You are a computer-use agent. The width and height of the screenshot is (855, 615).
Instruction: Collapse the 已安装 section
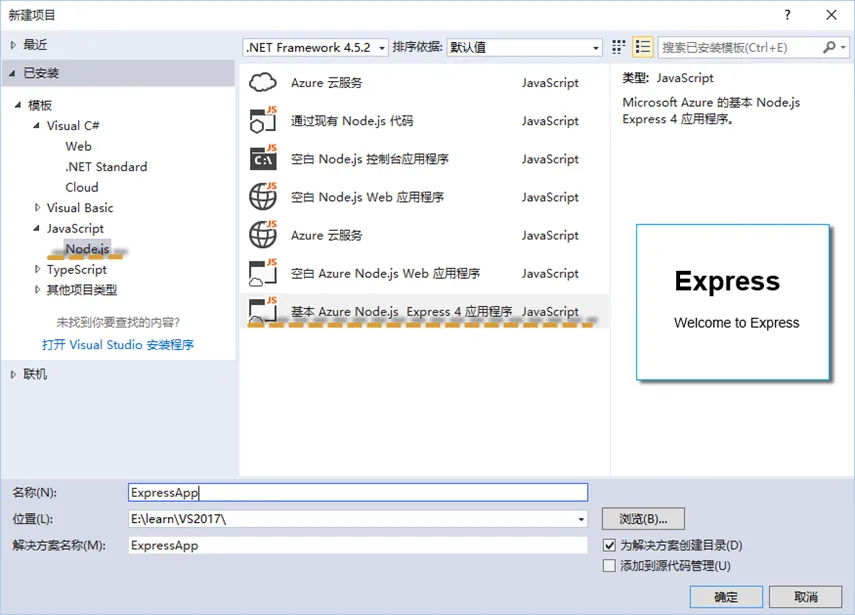click(13, 73)
